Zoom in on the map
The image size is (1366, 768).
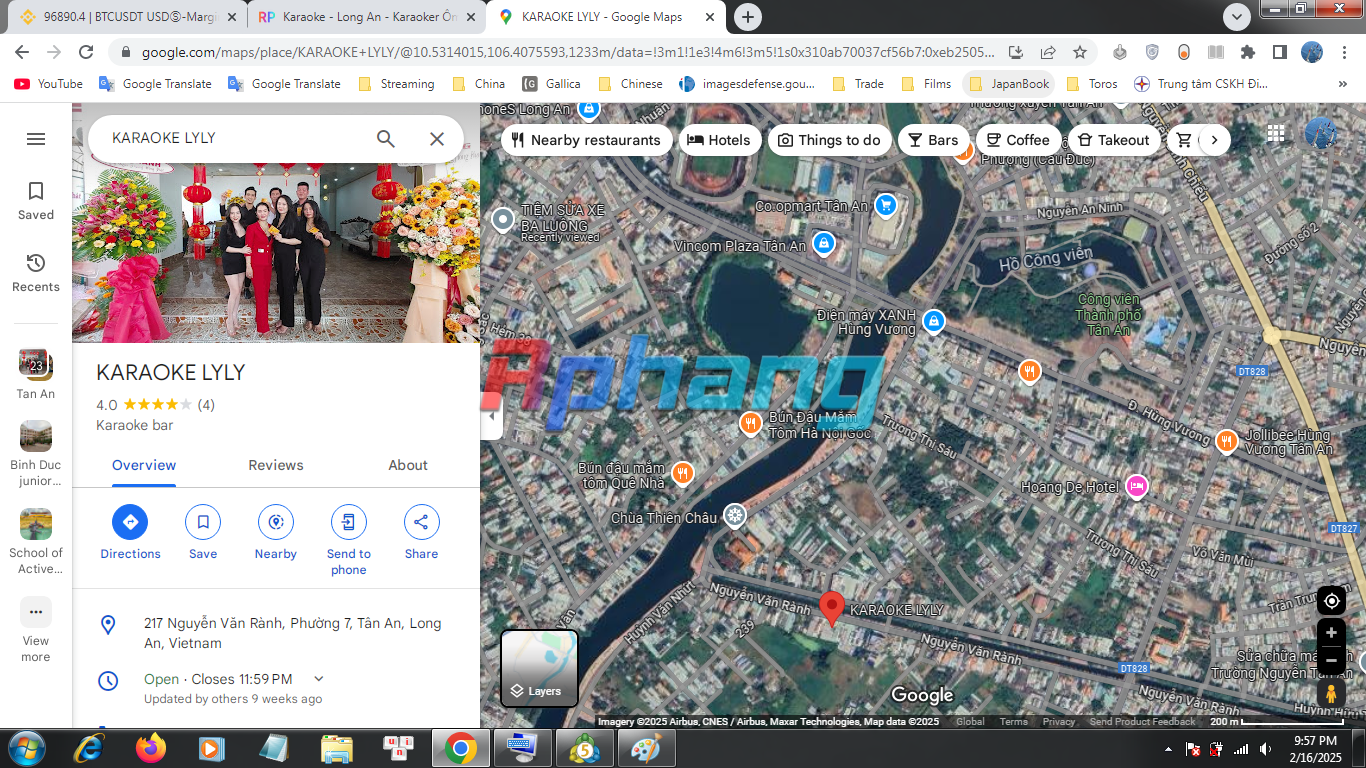pos(1331,633)
